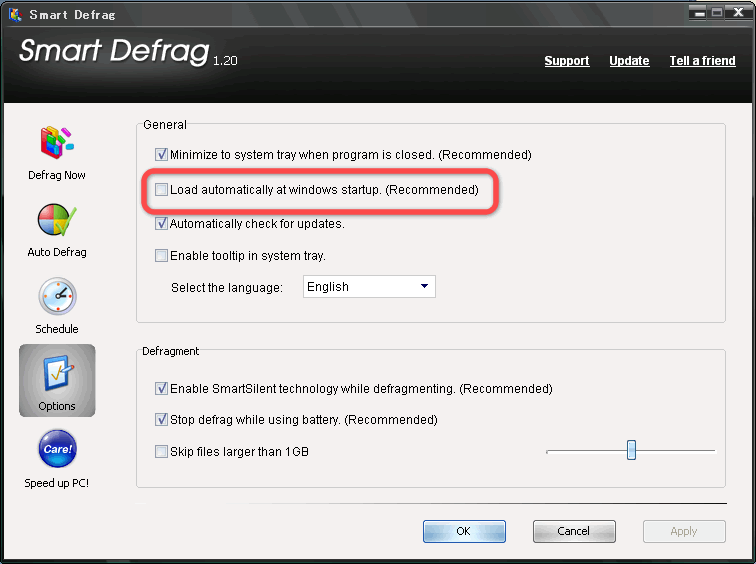Click the Apply button
This screenshot has height=564, width=756.
pyautogui.click(x=684, y=531)
